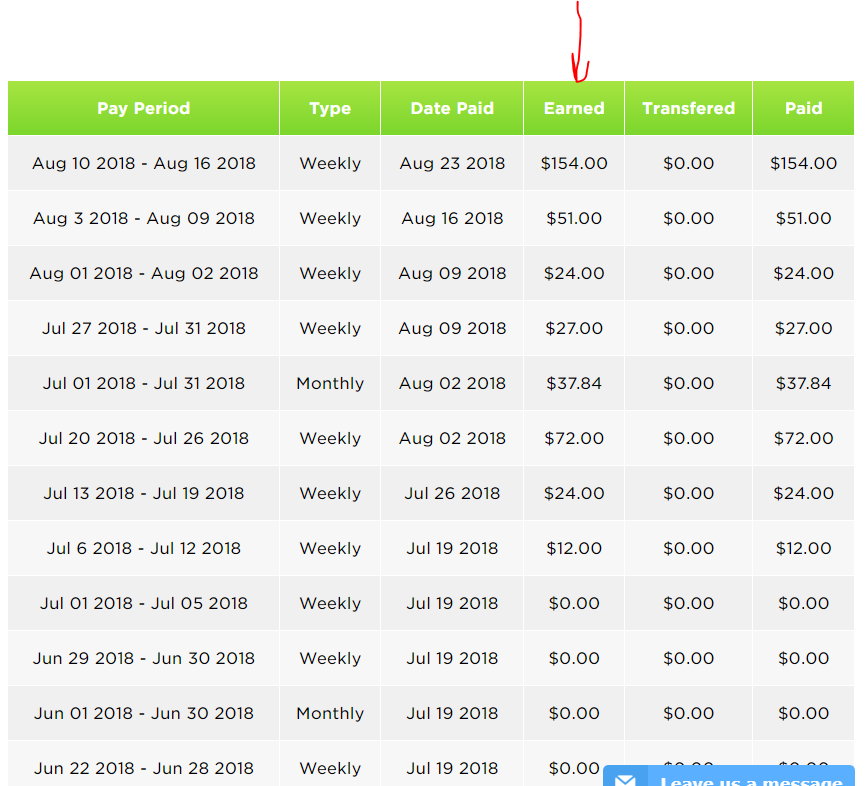Click Monthly type for Jul 01 - Jul 31 2018
Screen dimensions: 865x786
pyautogui.click(x=330, y=383)
